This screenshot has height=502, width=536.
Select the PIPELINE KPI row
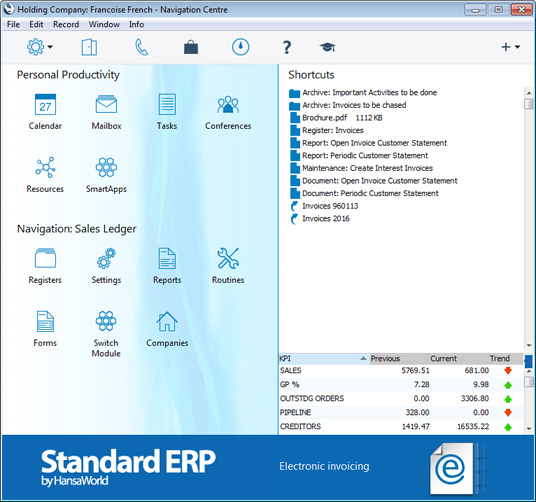pyautogui.click(x=401, y=413)
